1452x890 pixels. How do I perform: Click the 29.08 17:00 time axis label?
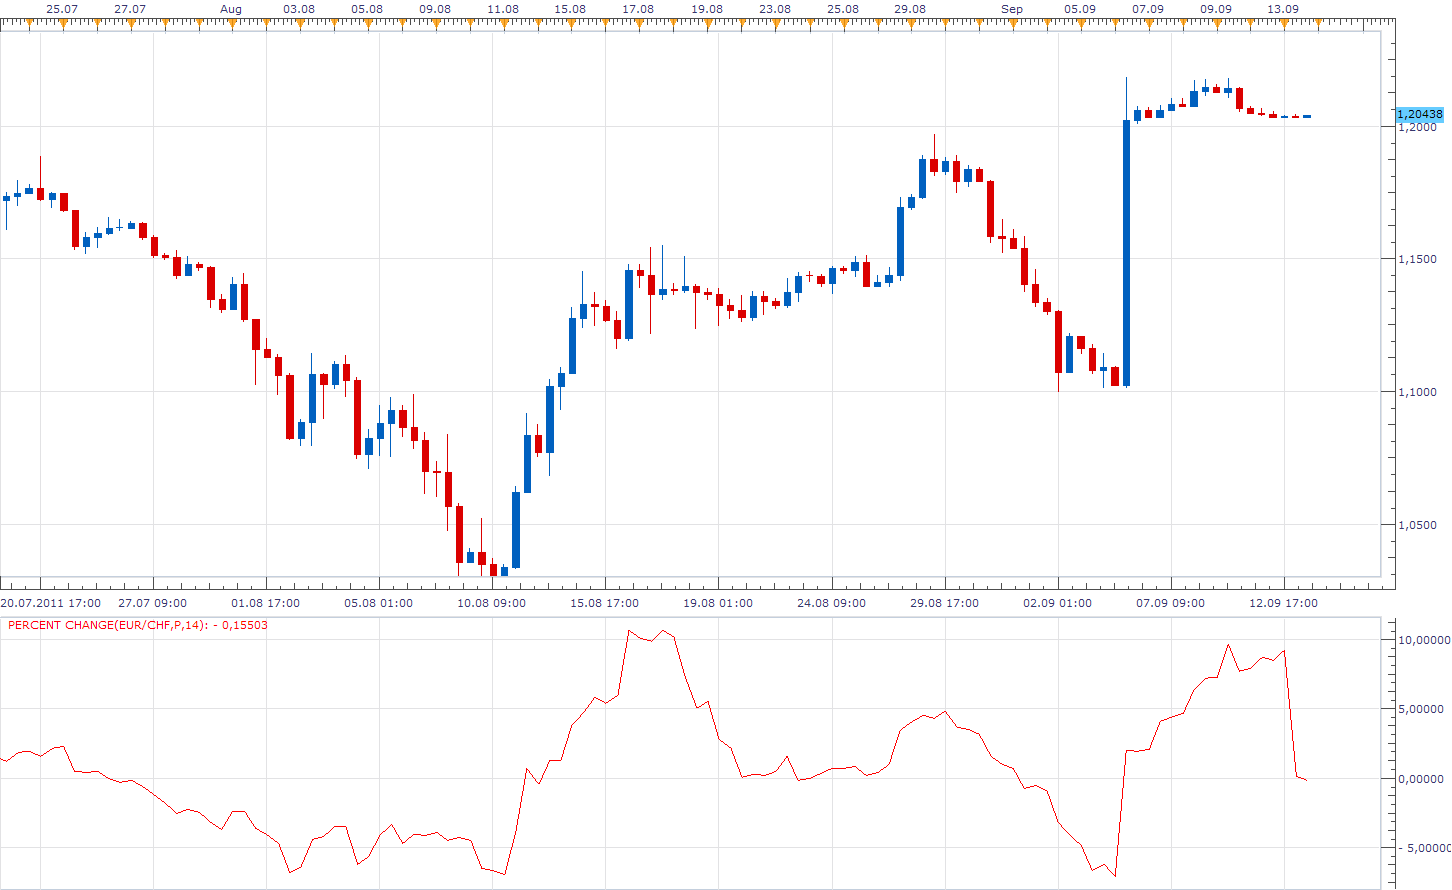tap(944, 603)
